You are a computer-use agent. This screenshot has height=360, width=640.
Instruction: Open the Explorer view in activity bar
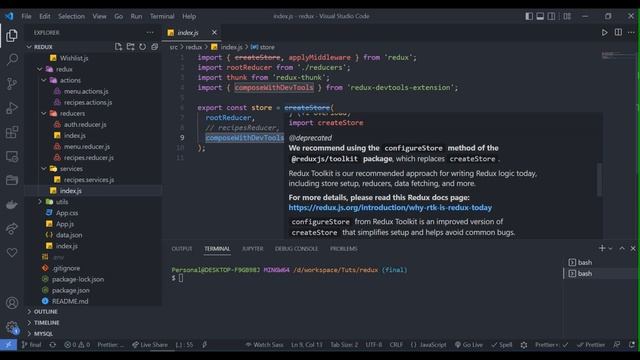coord(12,36)
